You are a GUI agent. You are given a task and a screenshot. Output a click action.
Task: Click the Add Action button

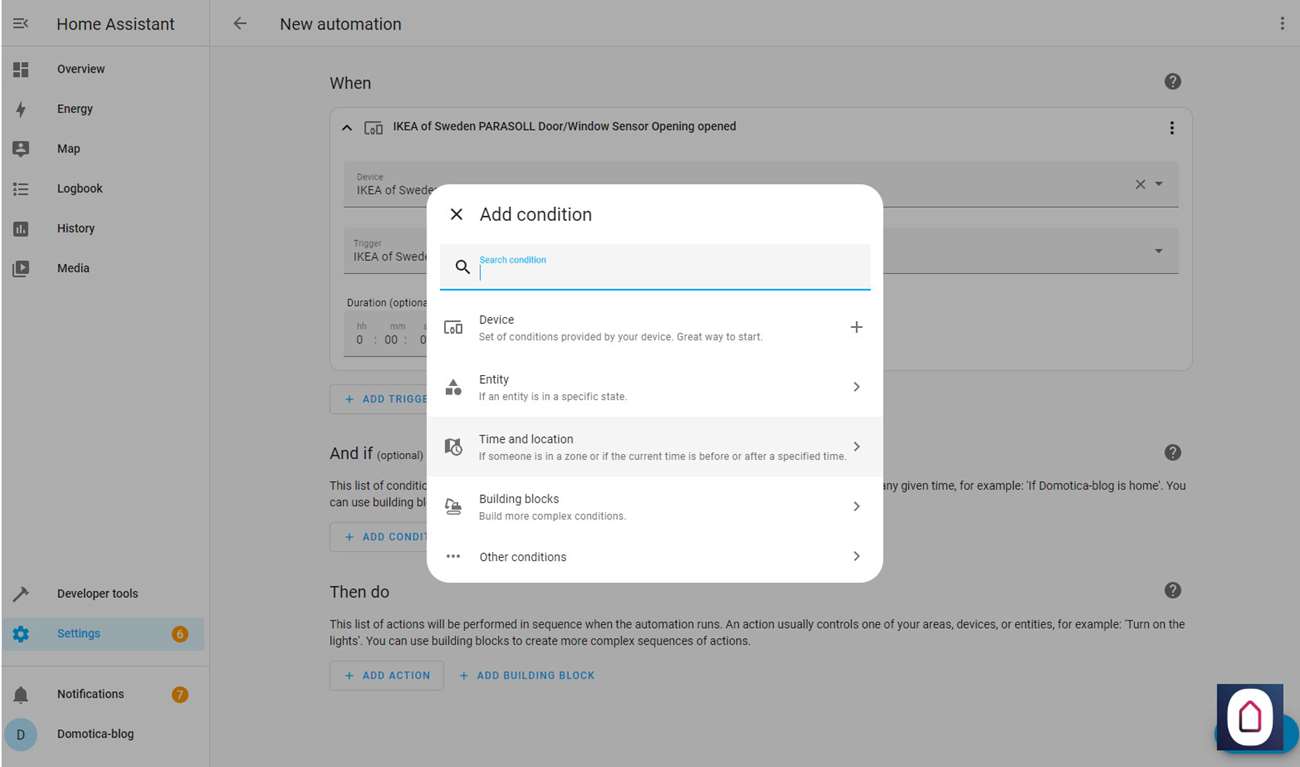click(387, 676)
